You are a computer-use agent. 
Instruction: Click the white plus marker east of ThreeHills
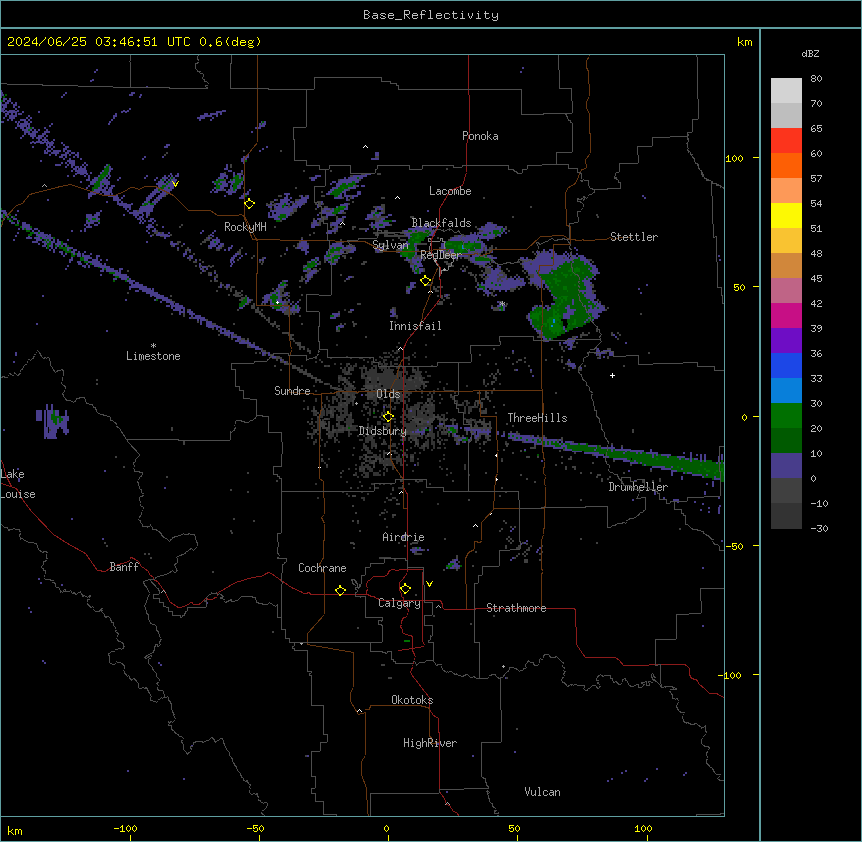pos(612,375)
